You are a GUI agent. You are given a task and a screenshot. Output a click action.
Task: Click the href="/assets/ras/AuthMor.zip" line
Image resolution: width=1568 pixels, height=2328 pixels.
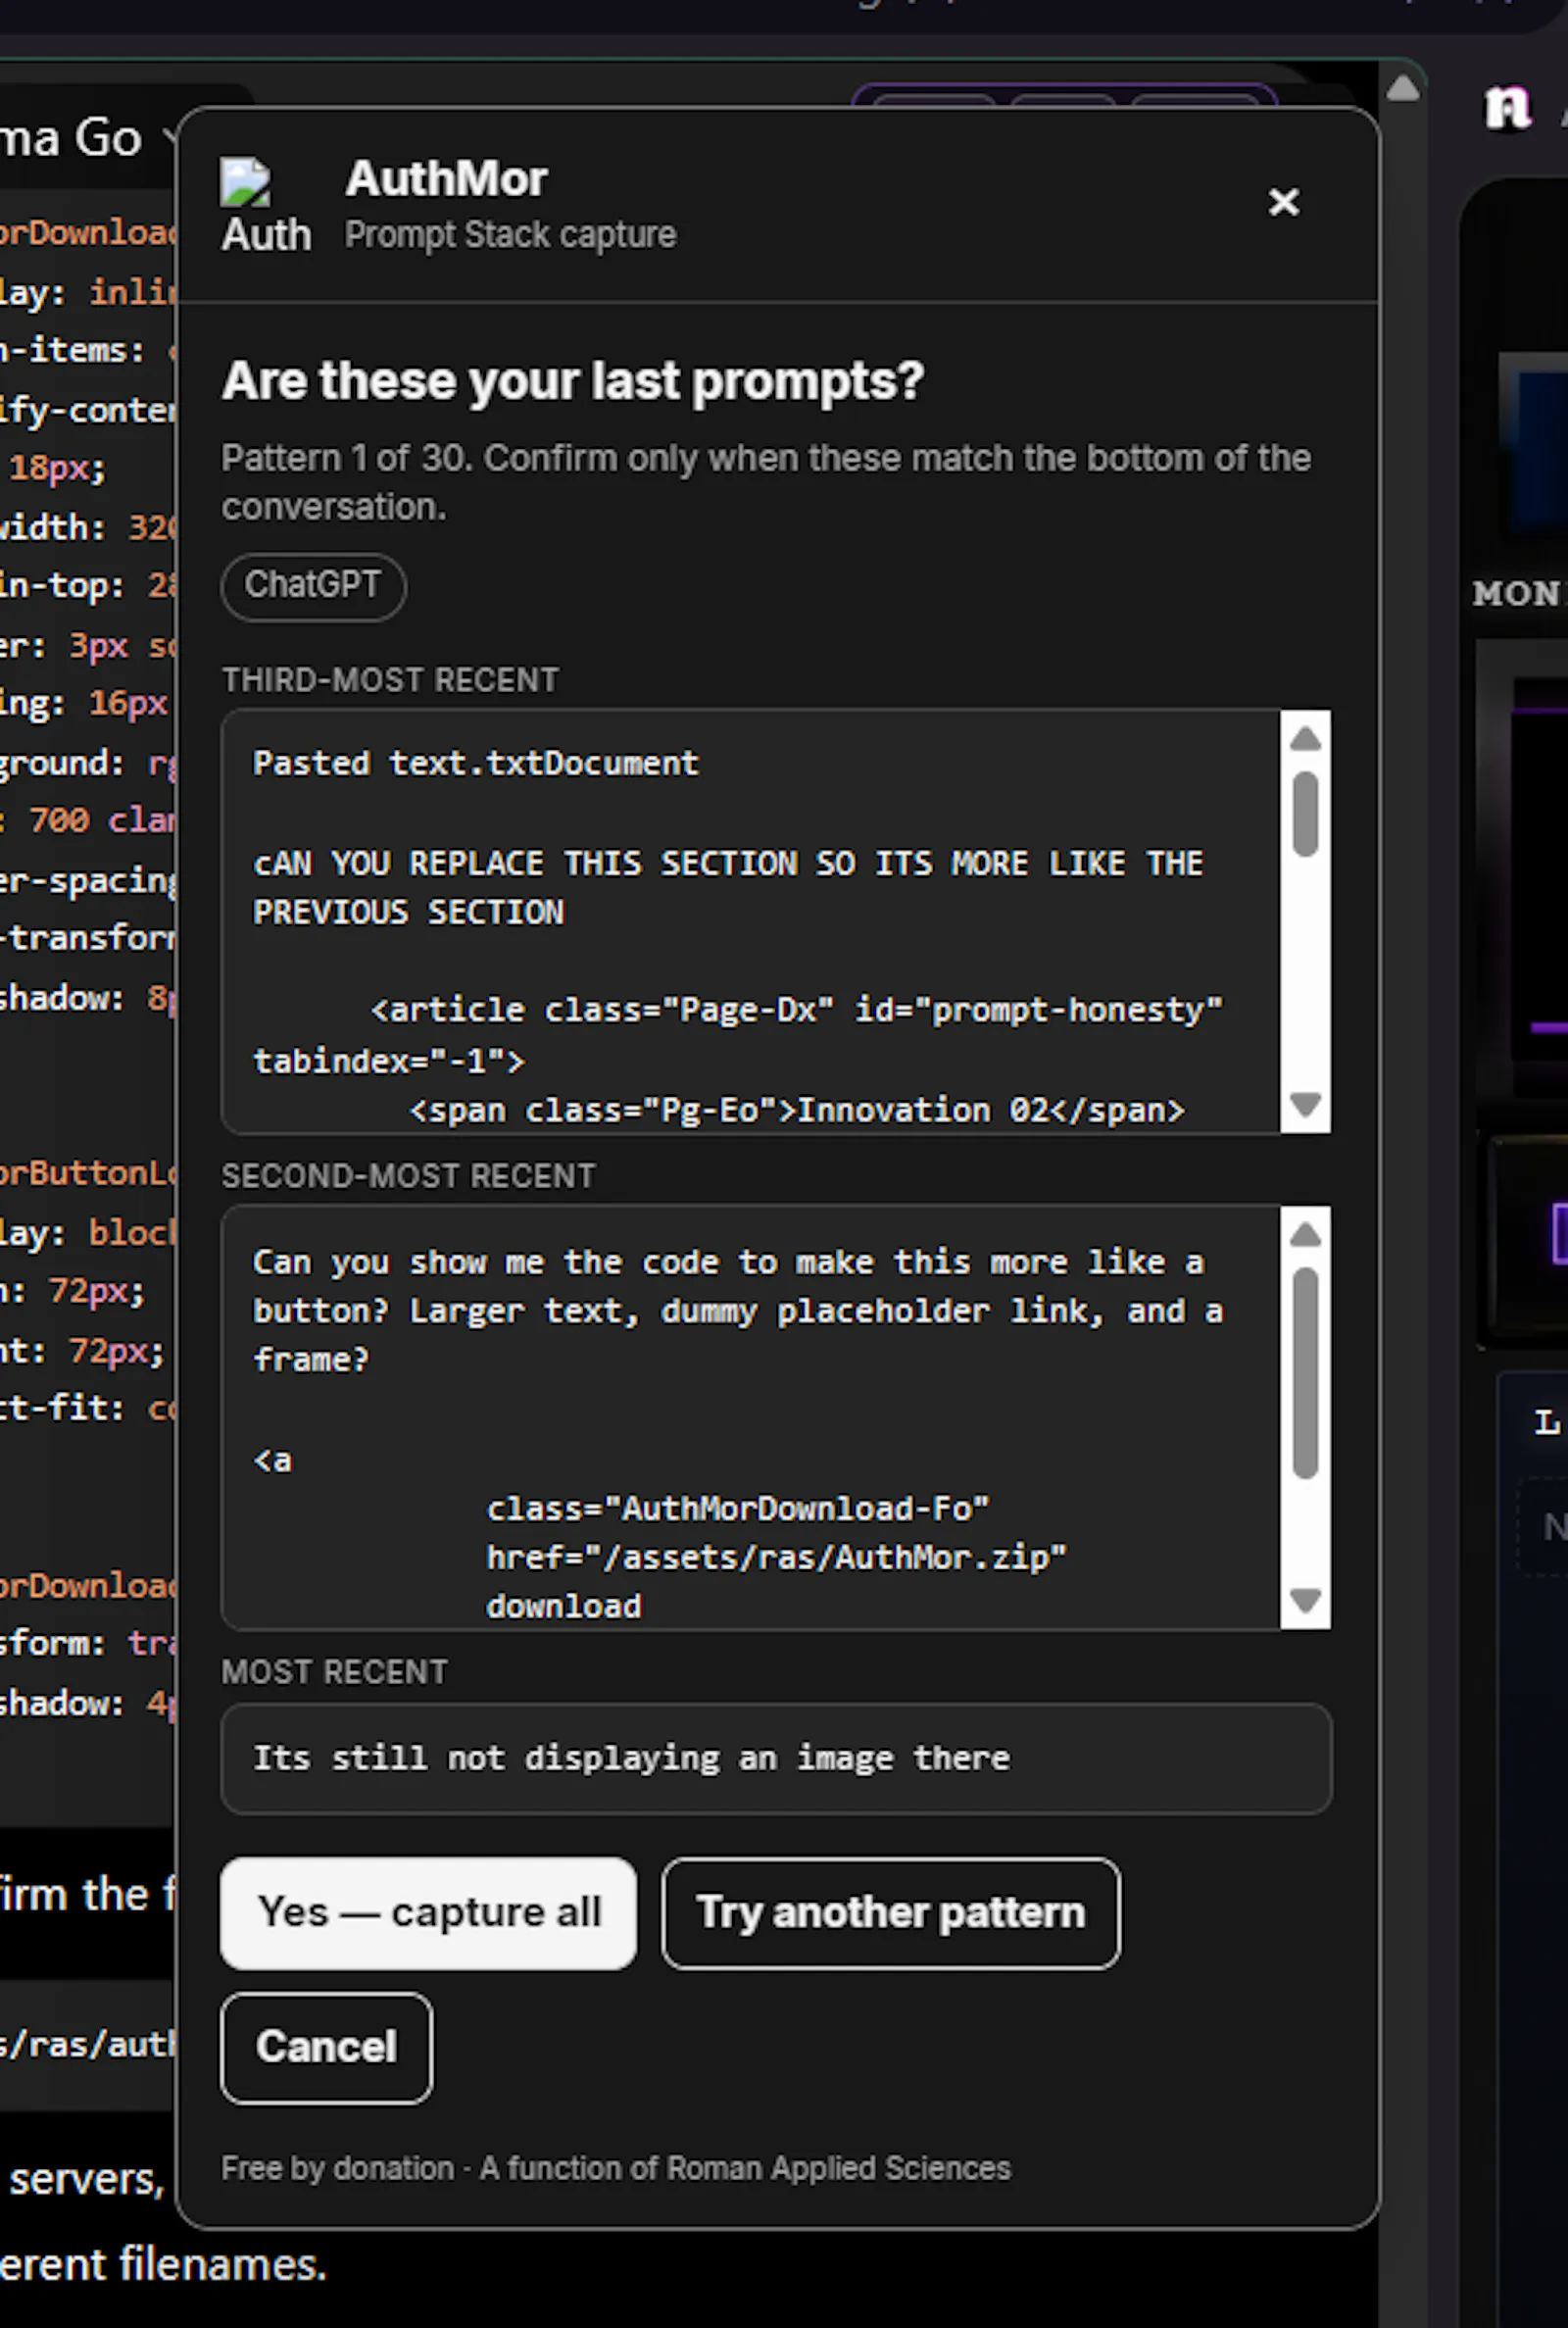[x=776, y=1557]
